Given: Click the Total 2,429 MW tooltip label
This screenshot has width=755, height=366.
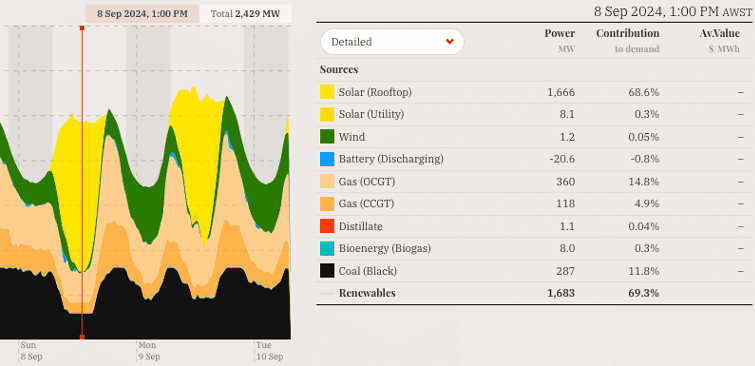Looking at the screenshot, I should (x=246, y=13).
